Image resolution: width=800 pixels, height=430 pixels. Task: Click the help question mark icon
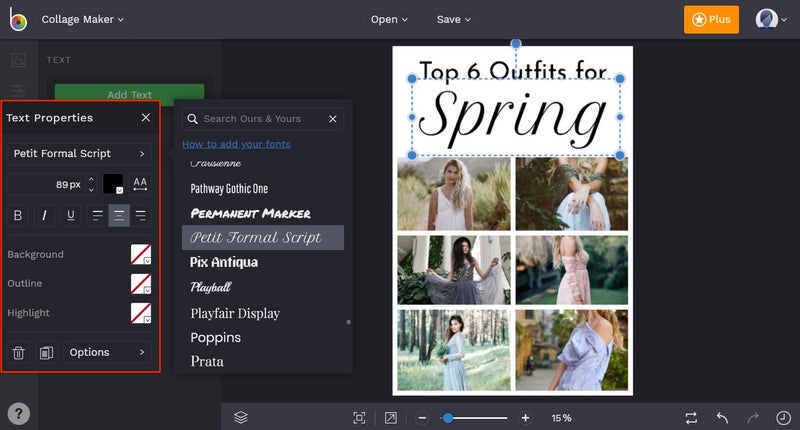[x=18, y=414]
